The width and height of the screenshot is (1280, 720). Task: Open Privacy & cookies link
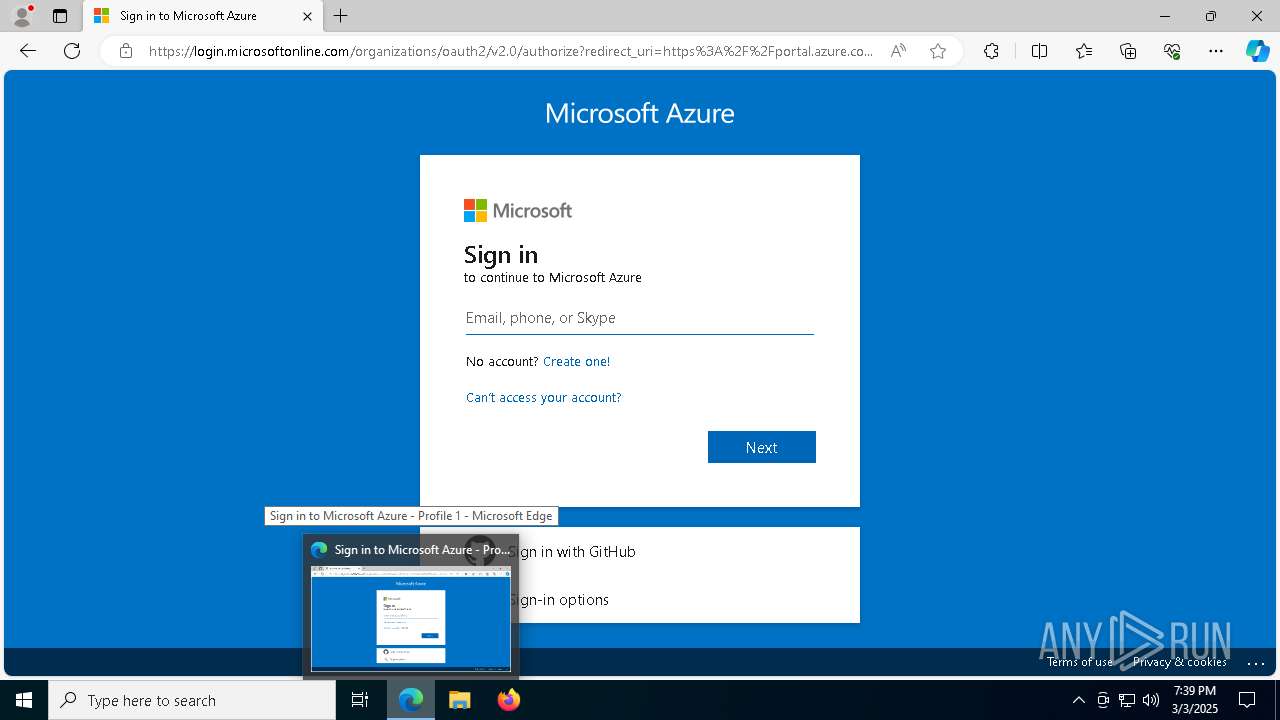[x=1180, y=662]
